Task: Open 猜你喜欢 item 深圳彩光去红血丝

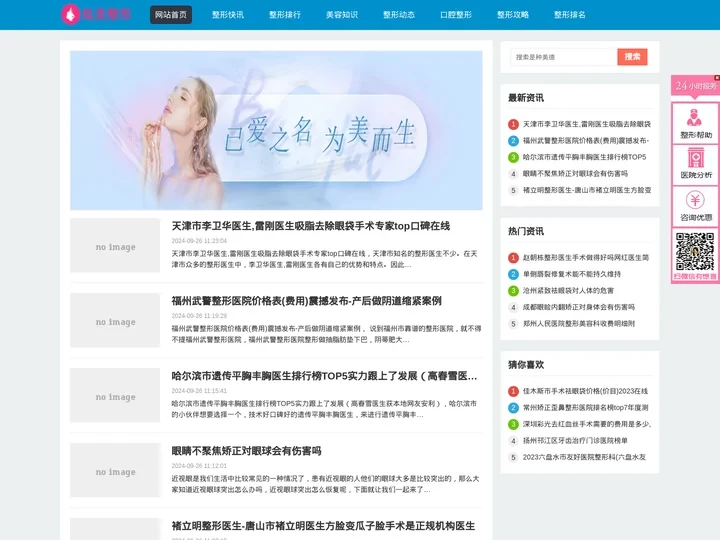Action: click(587, 424)
